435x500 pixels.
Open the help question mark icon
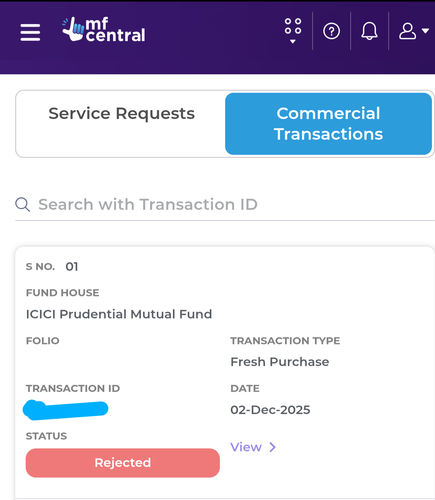click(331, 31)
